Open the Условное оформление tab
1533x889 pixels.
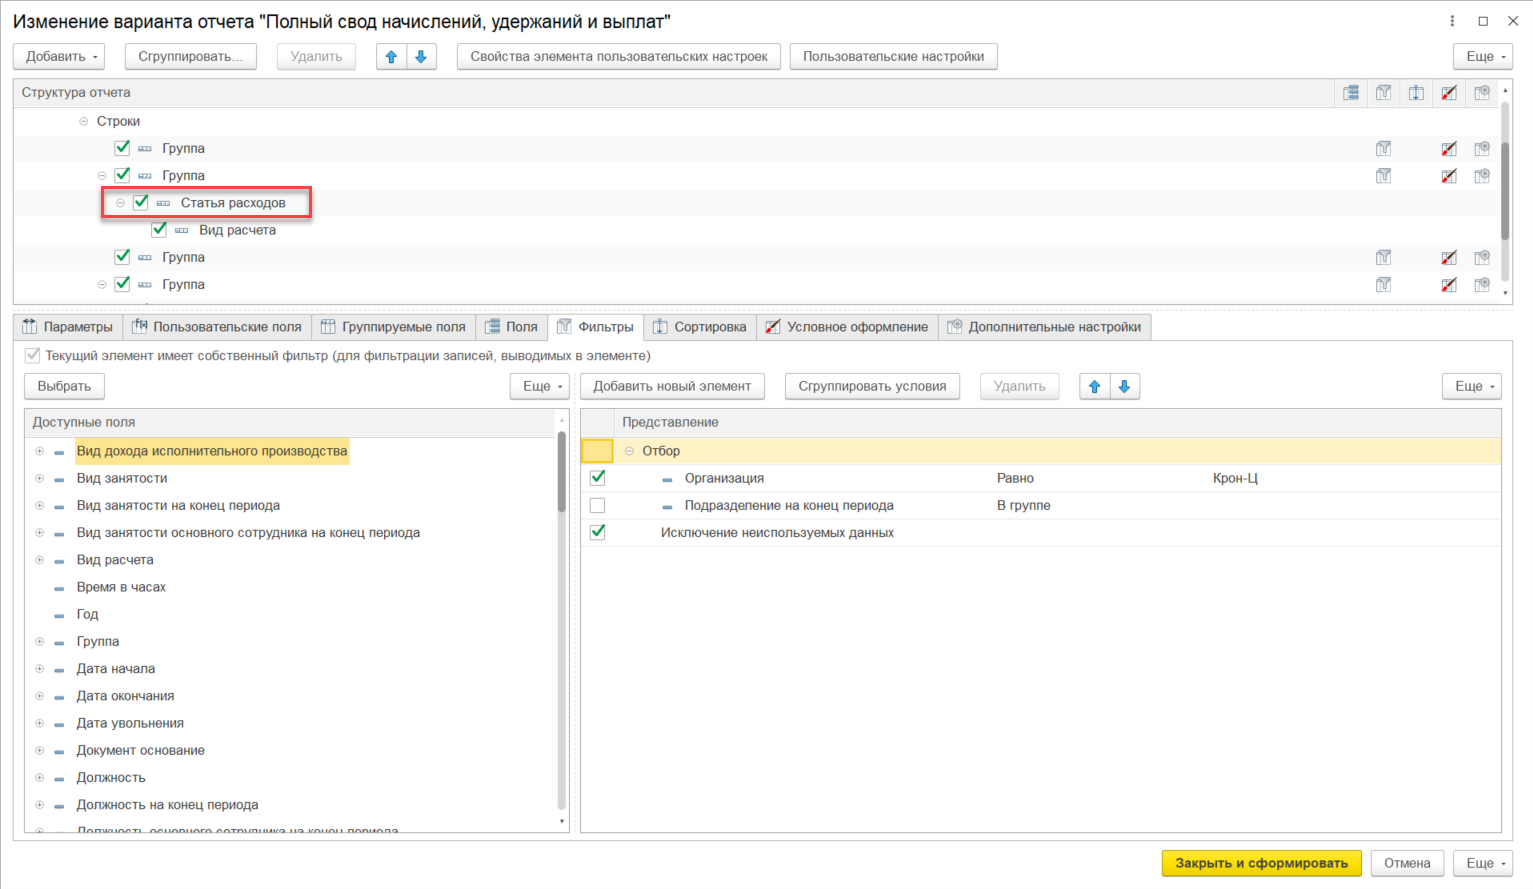click(847, 327)
